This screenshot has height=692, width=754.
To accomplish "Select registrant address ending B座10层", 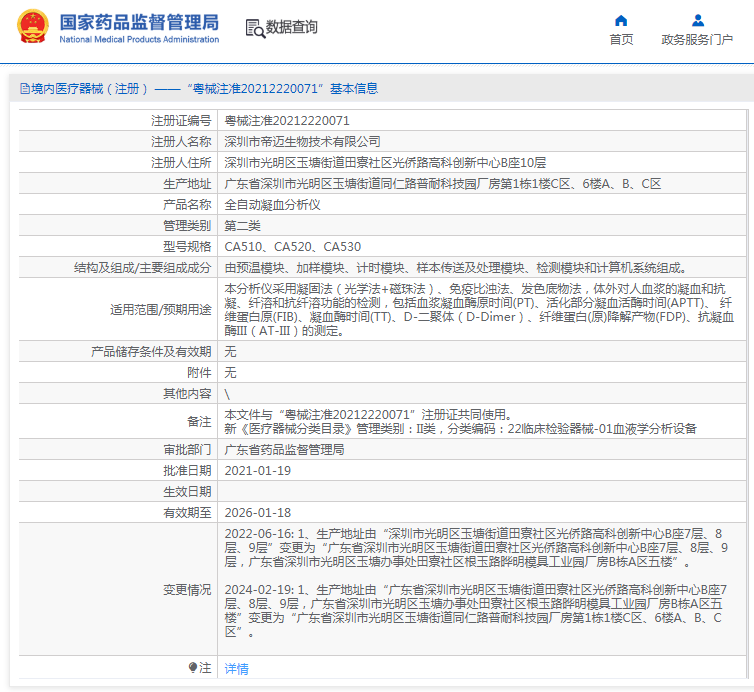I will click(385, 163).
